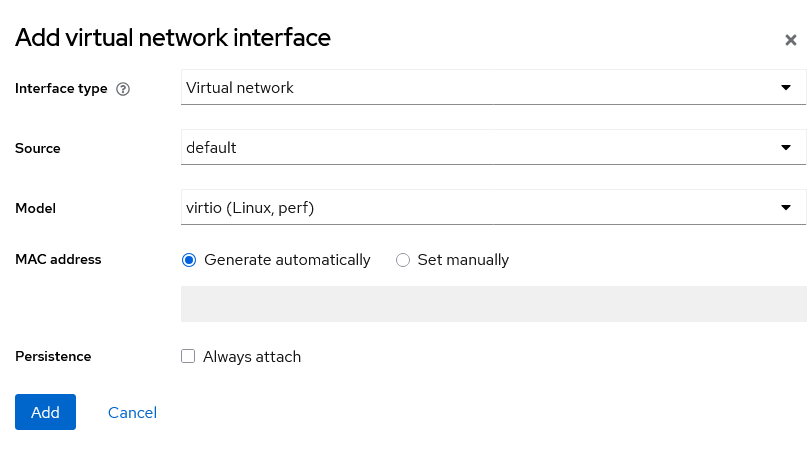Image resolution: width=812 pixels, height=452 pixels.
Task: Choose the Set manually radio button
Action: click(x=403, y=260)
